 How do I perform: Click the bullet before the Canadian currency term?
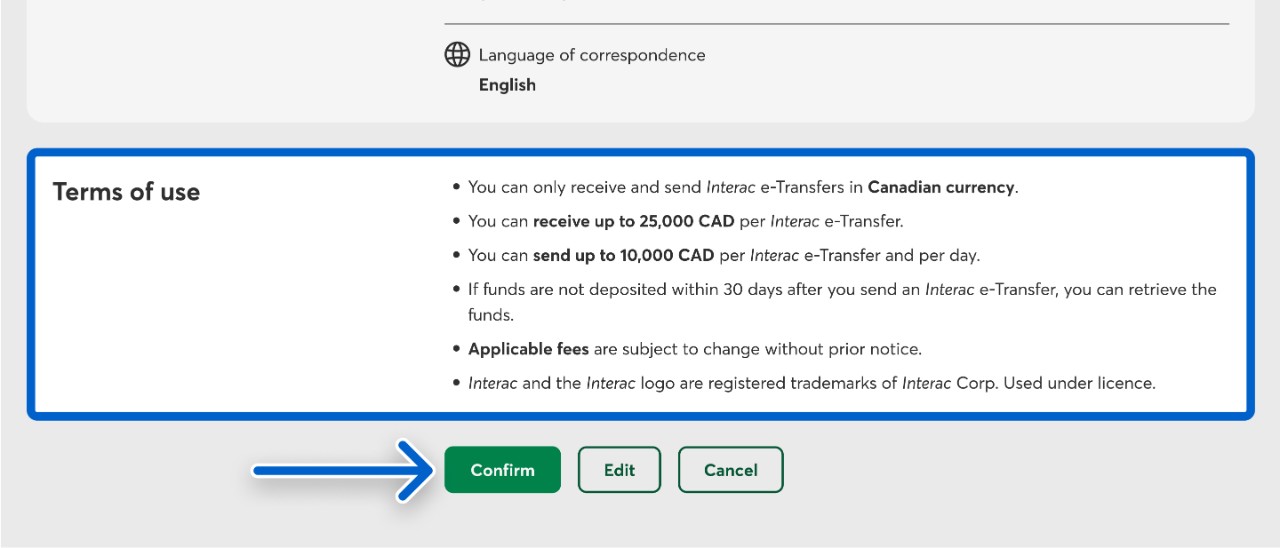[x=457, y=187]
